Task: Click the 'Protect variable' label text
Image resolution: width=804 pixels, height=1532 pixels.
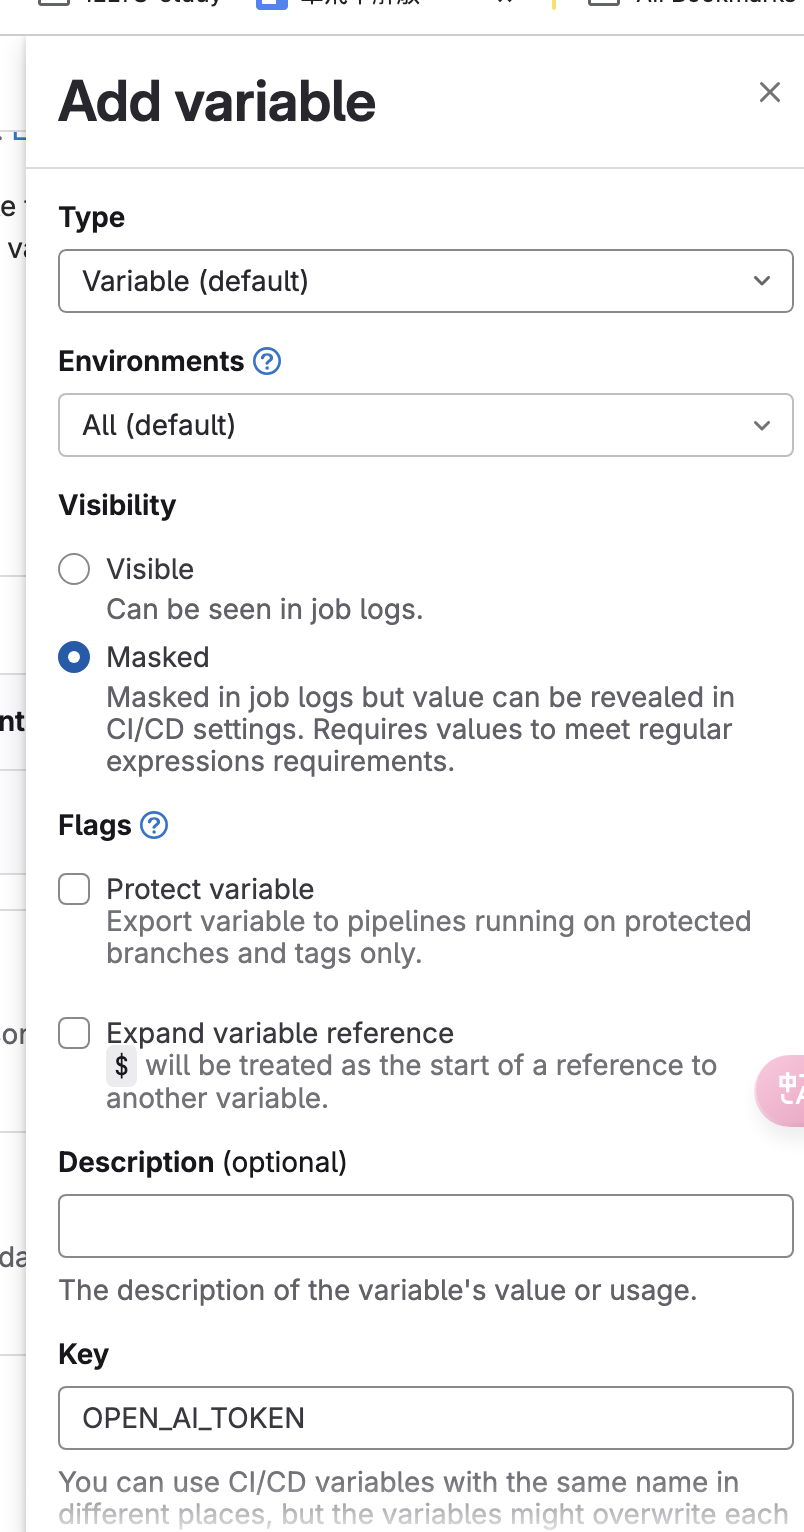Action: [210, 889]
